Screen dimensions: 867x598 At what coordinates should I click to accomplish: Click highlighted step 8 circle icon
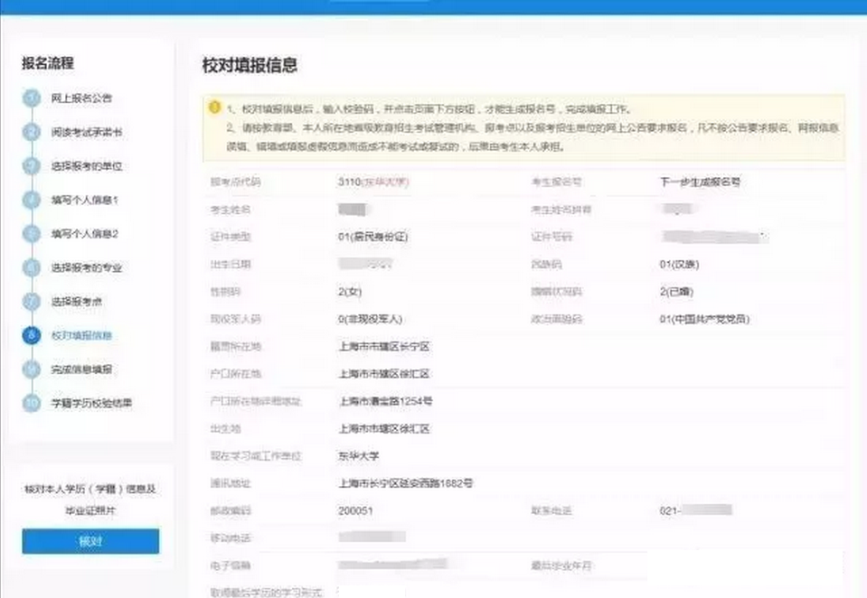[x=31, y=335]
